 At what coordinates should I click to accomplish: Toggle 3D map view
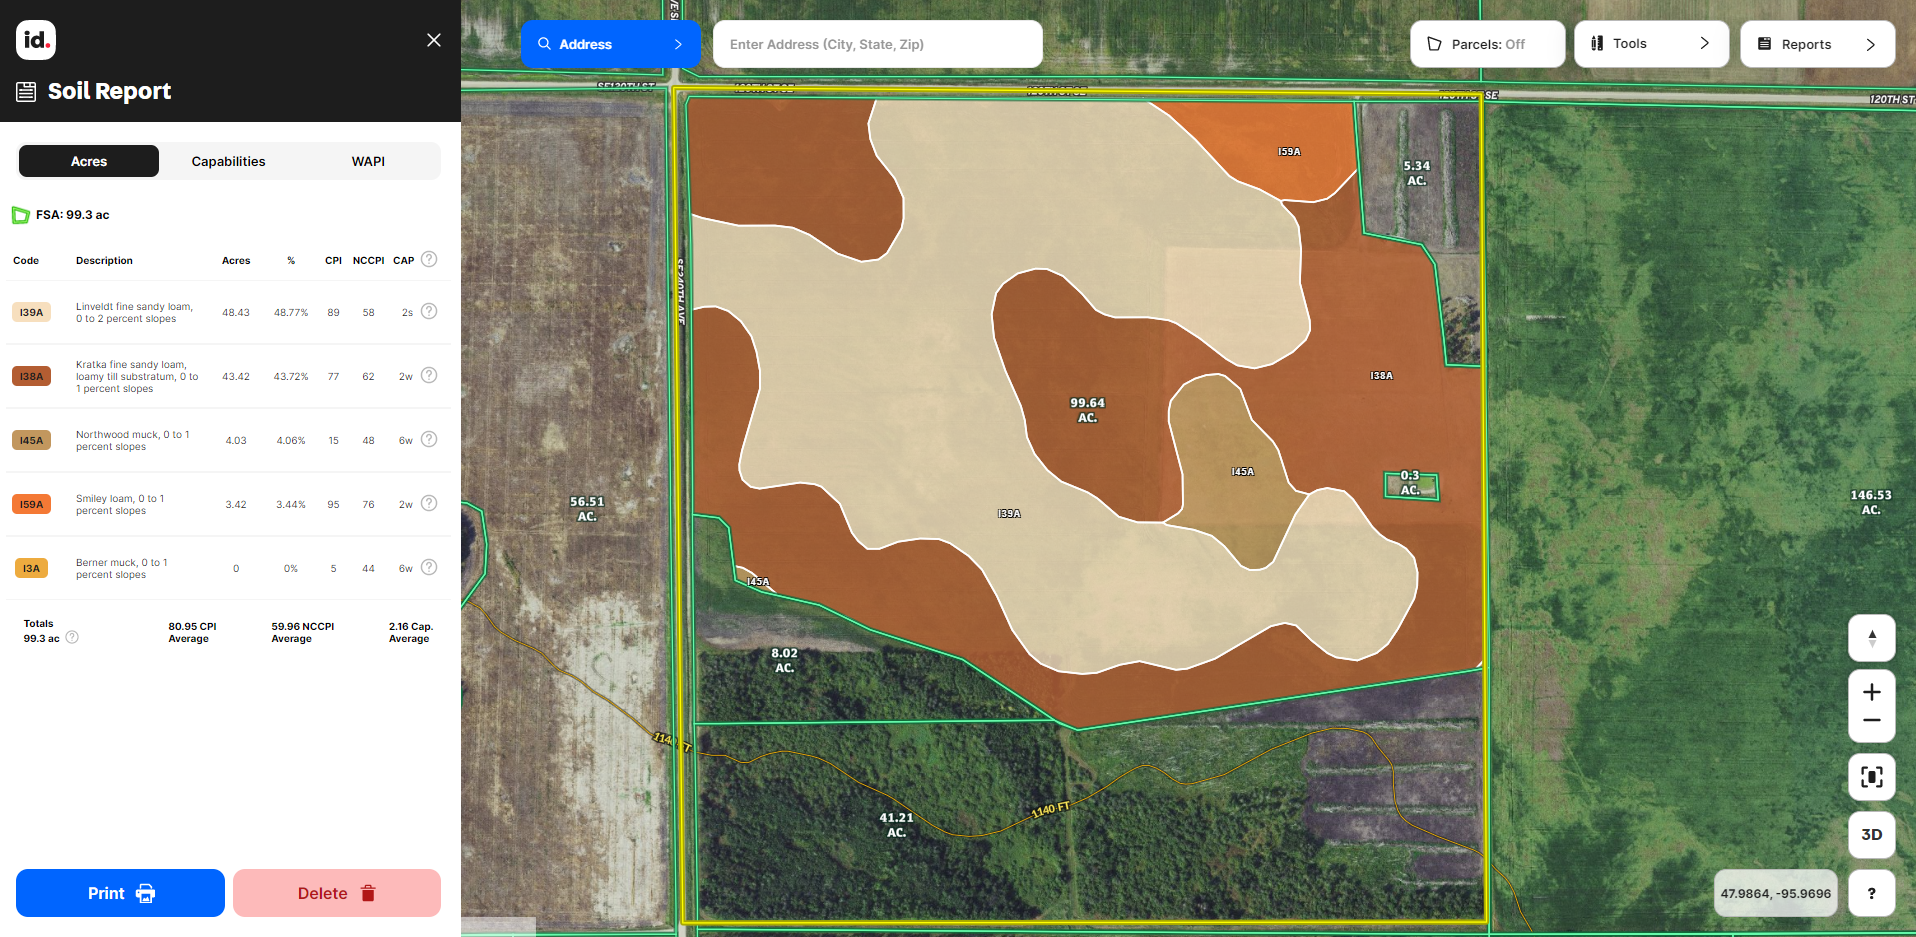click(x=1871, y=835)
